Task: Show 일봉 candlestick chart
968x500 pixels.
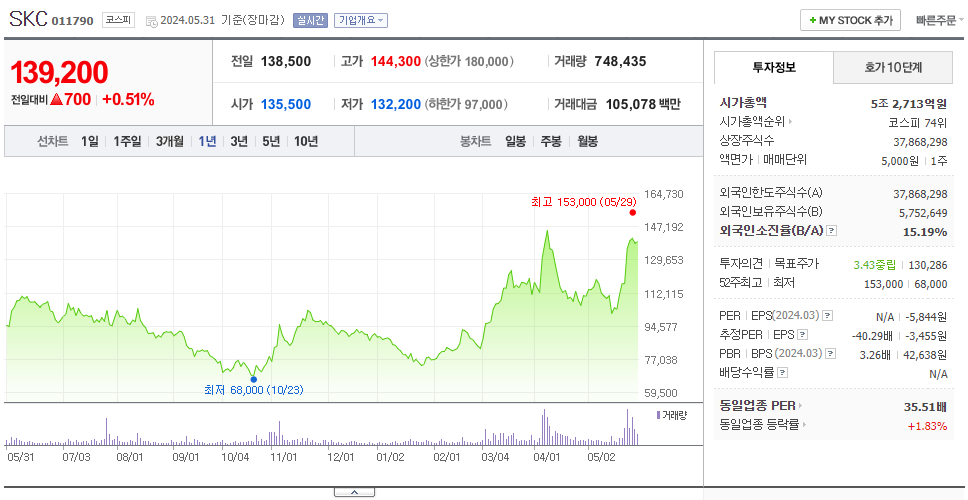Action: click(515, 141)
